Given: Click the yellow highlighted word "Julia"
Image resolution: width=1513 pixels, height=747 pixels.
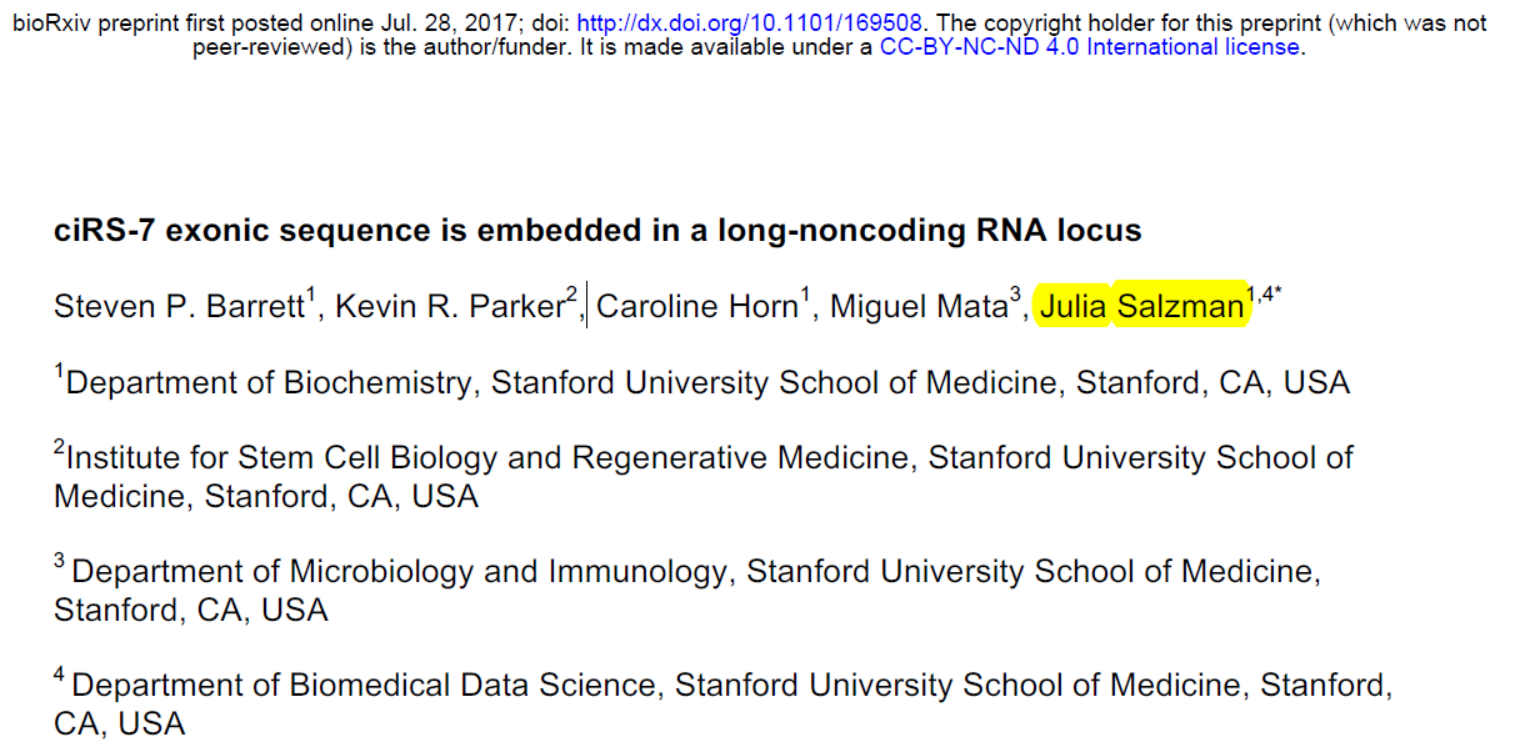Looking at the screenshot, I should [x=1074, y=306].
